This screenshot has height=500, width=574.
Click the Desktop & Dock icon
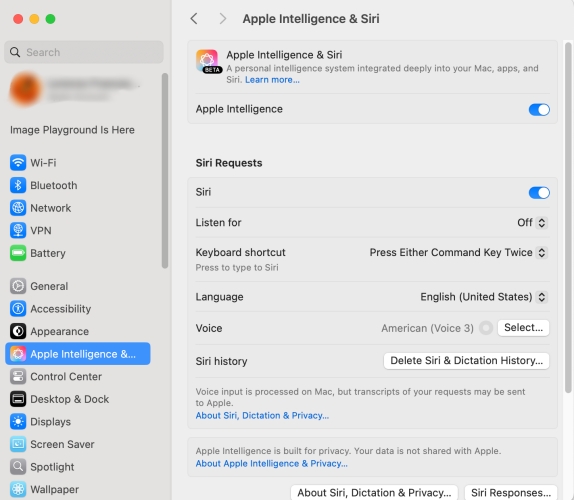tap(18, 399)
